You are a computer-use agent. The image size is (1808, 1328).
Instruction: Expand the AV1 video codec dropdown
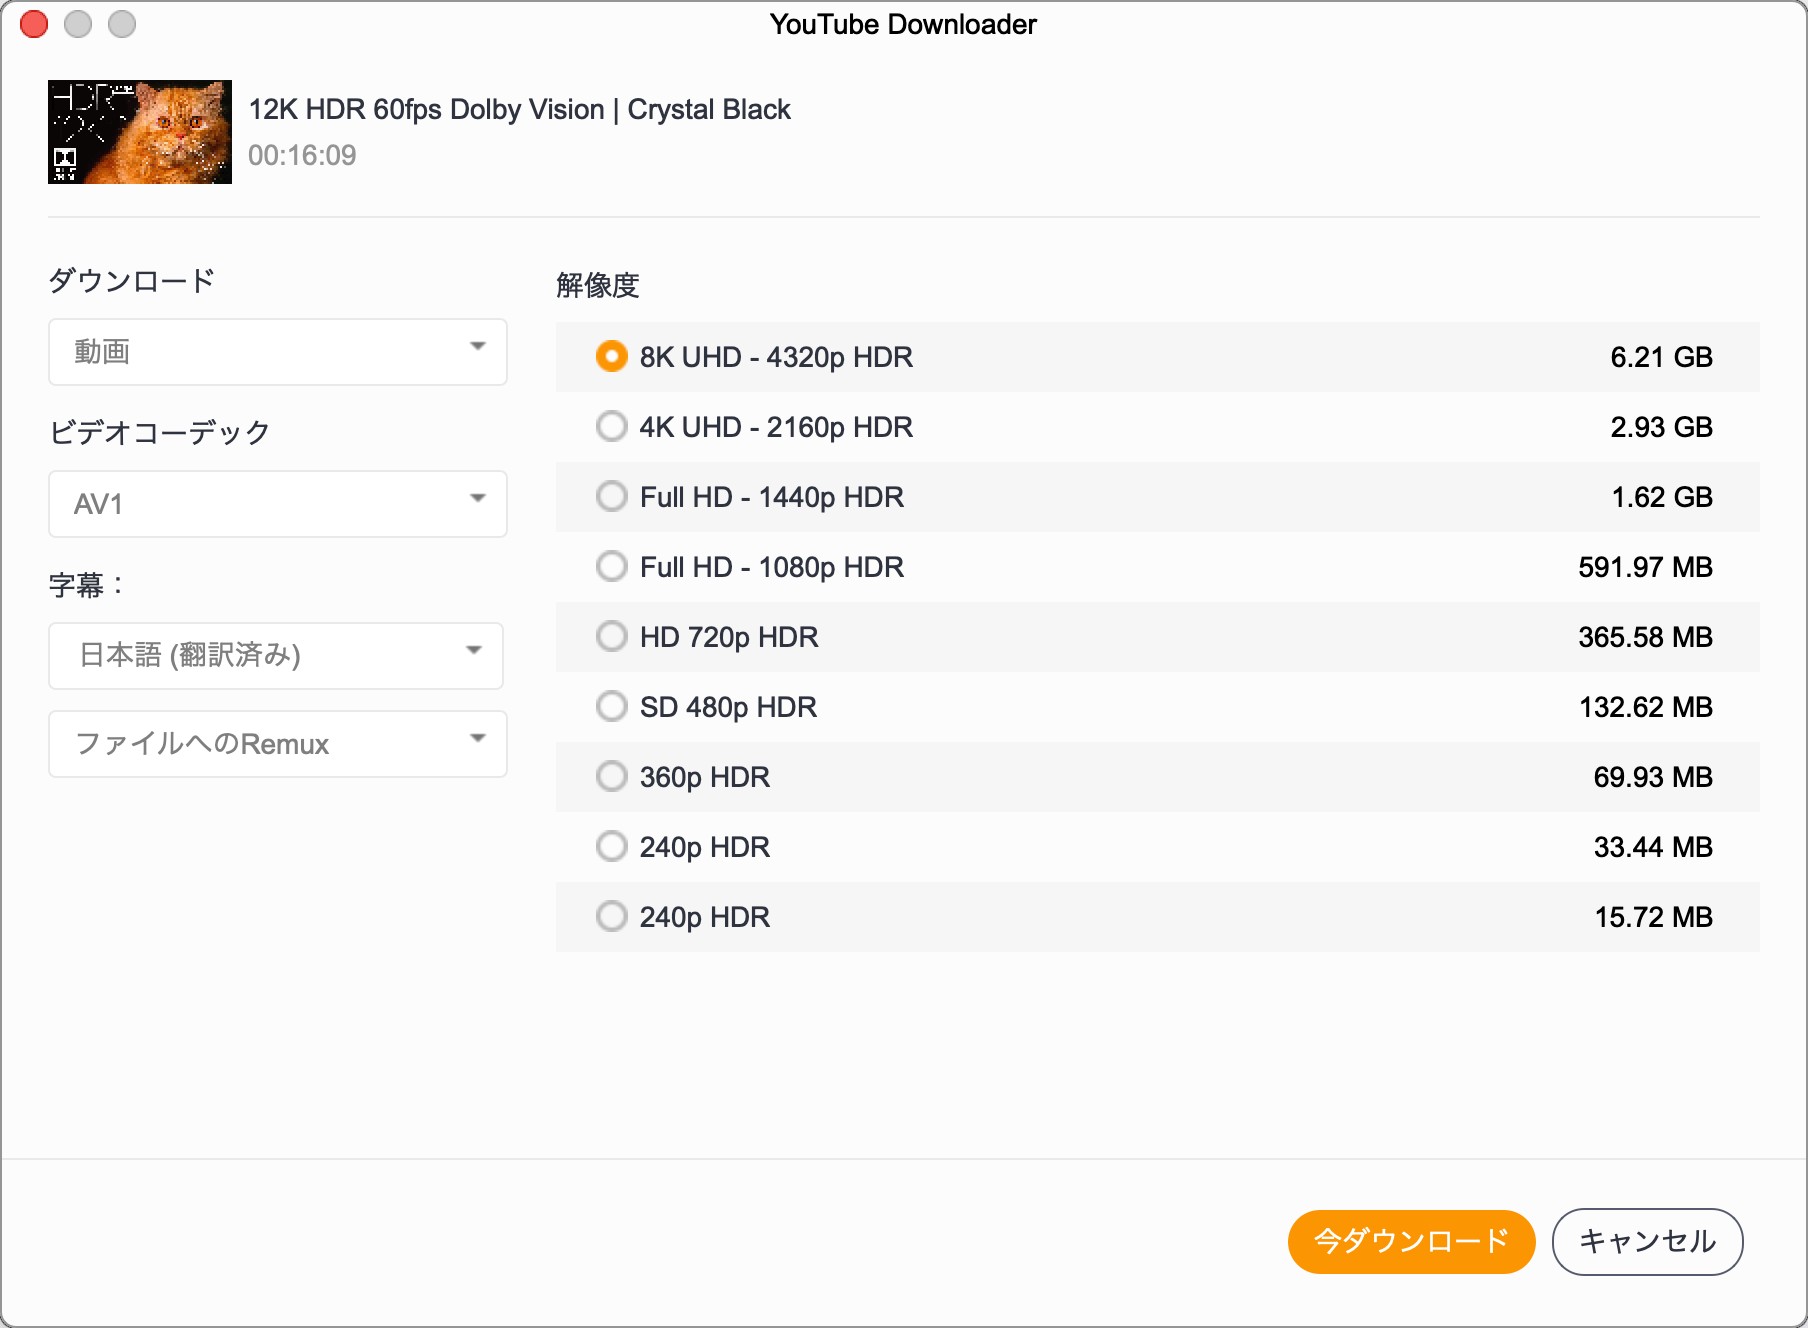pos(277,504)
